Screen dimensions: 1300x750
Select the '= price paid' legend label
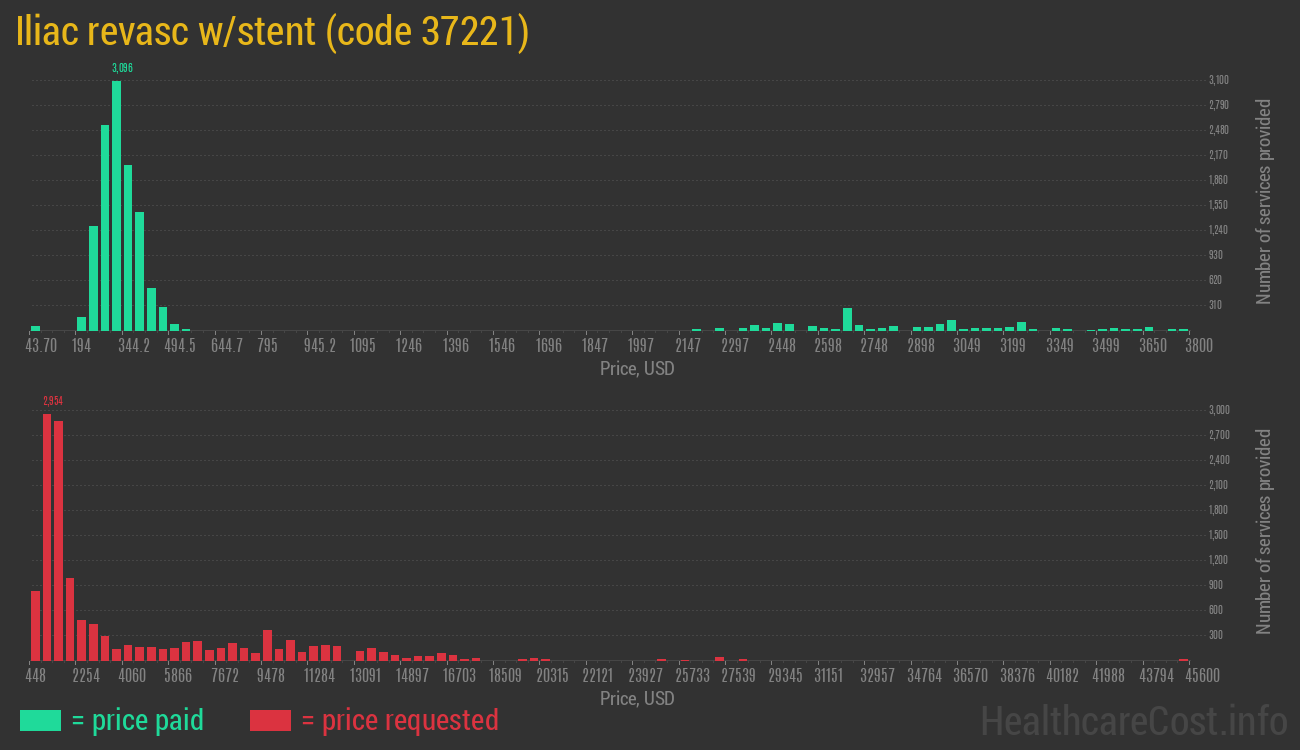[x=138, y=720]
